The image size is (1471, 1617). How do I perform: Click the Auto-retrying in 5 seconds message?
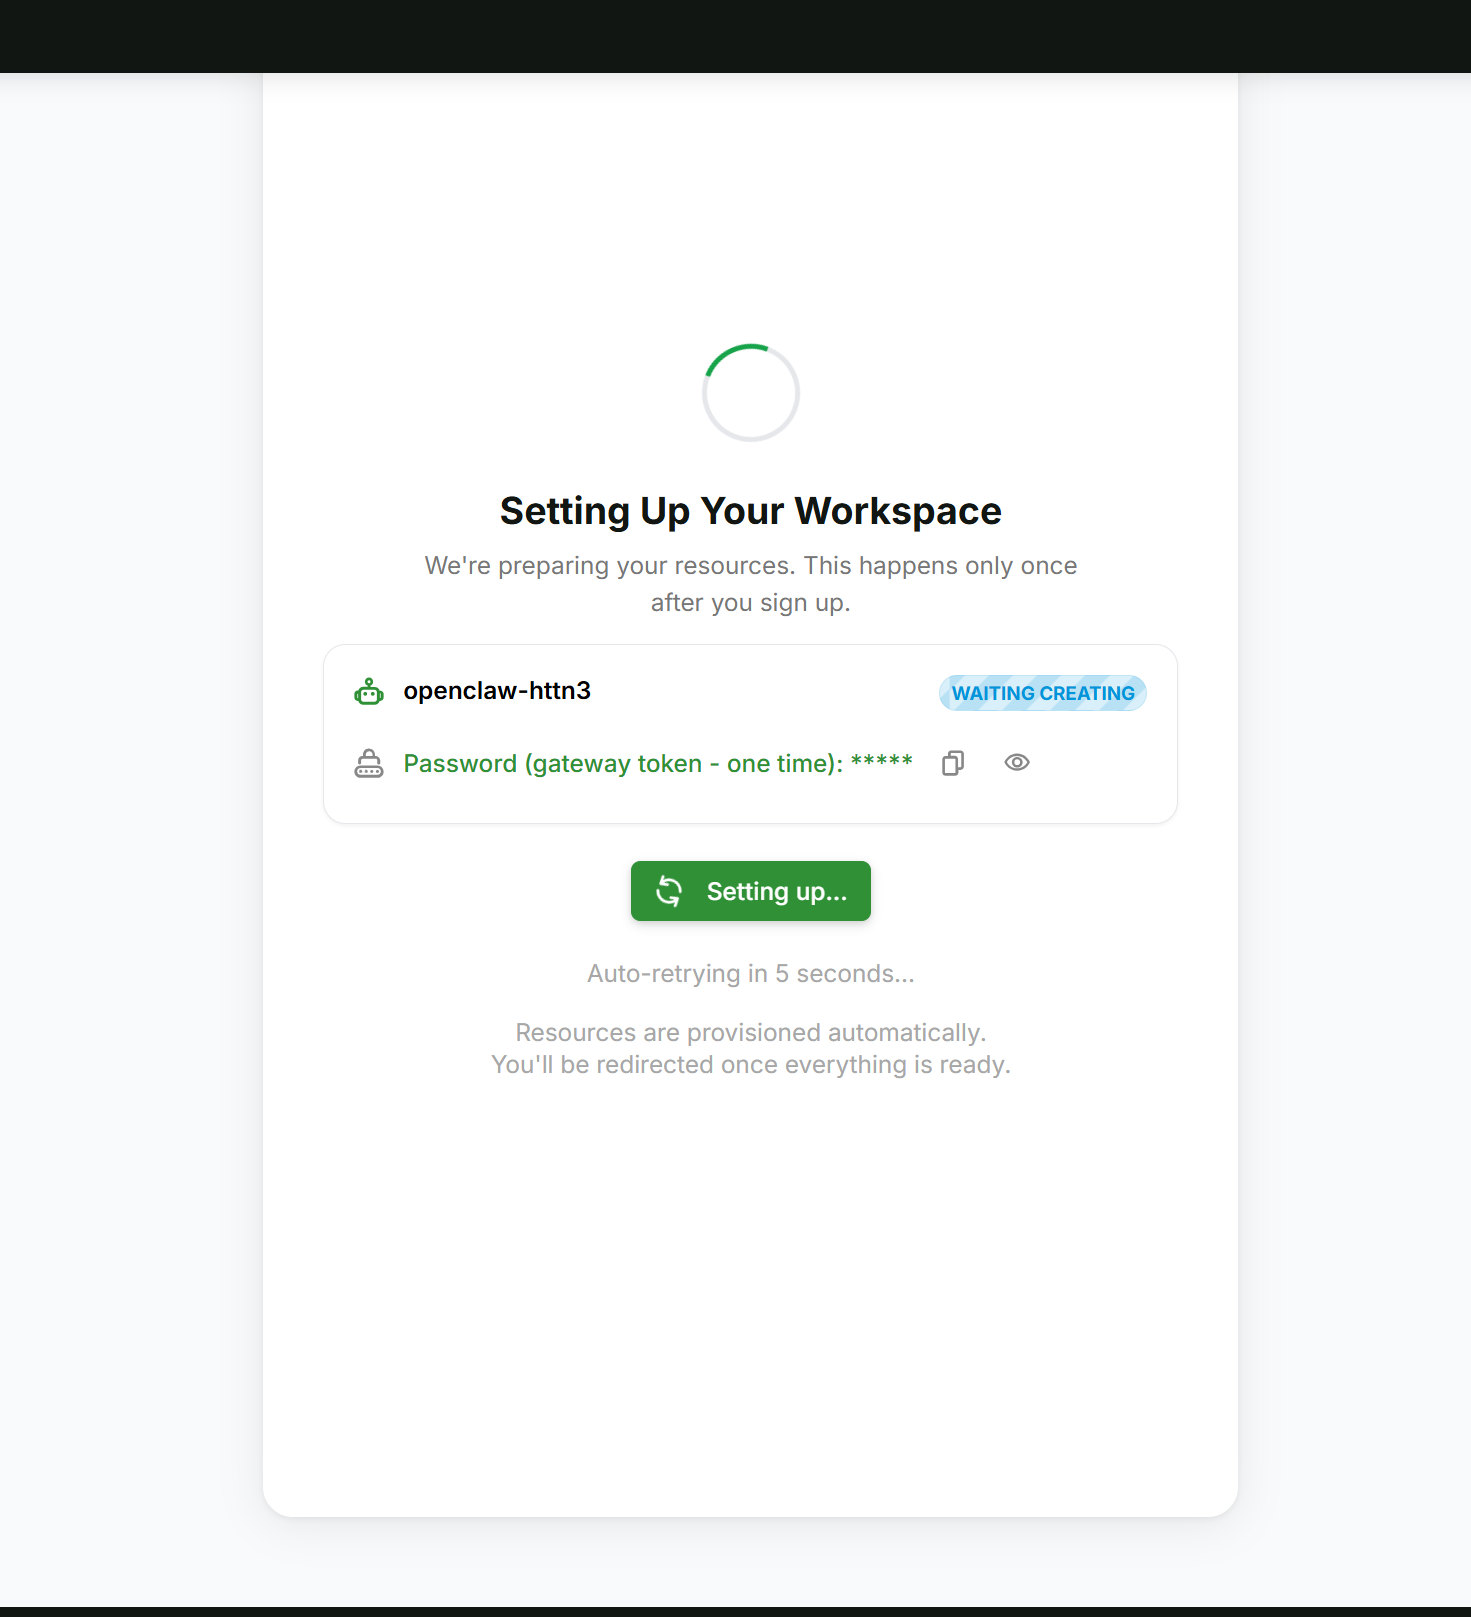751,974
